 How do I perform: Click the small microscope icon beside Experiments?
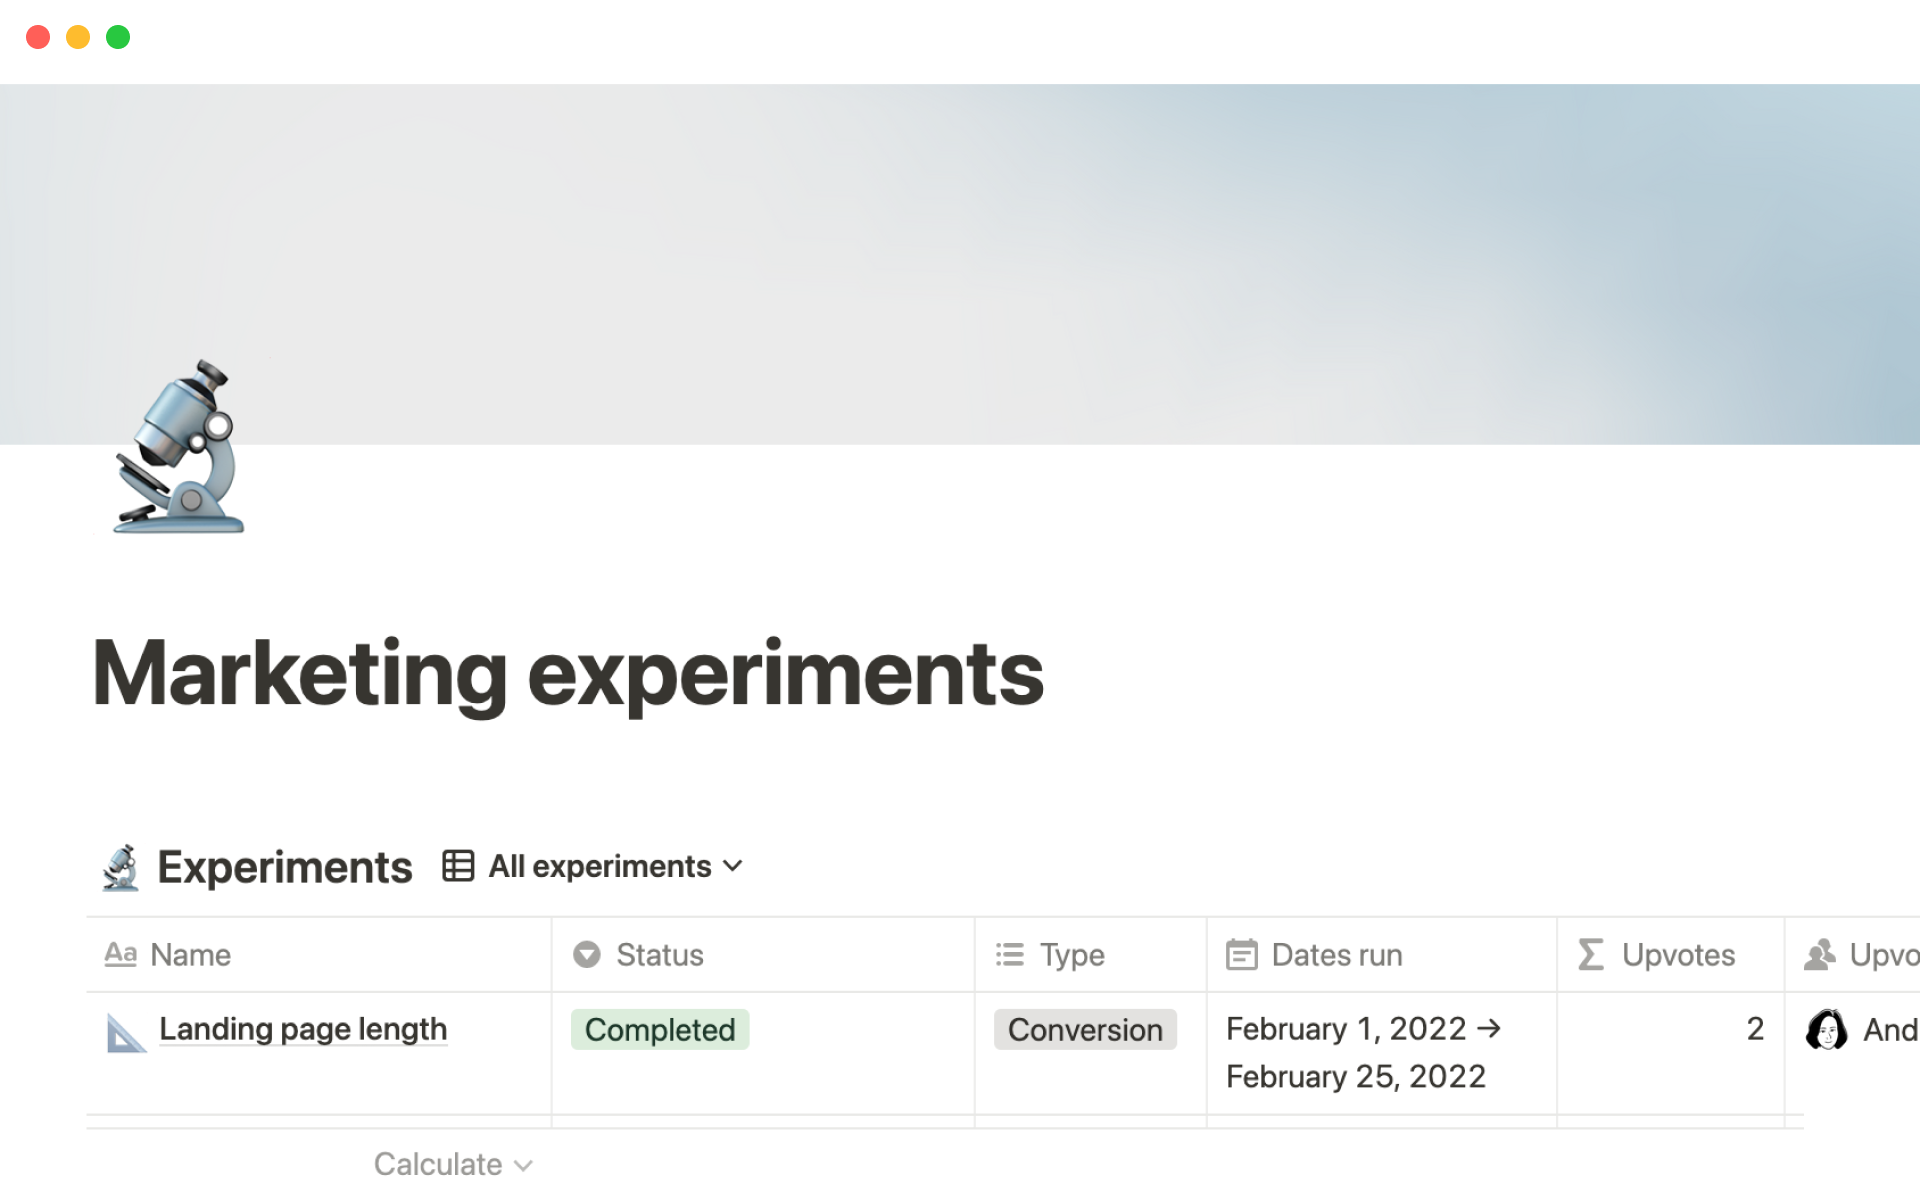pos(121,867)
